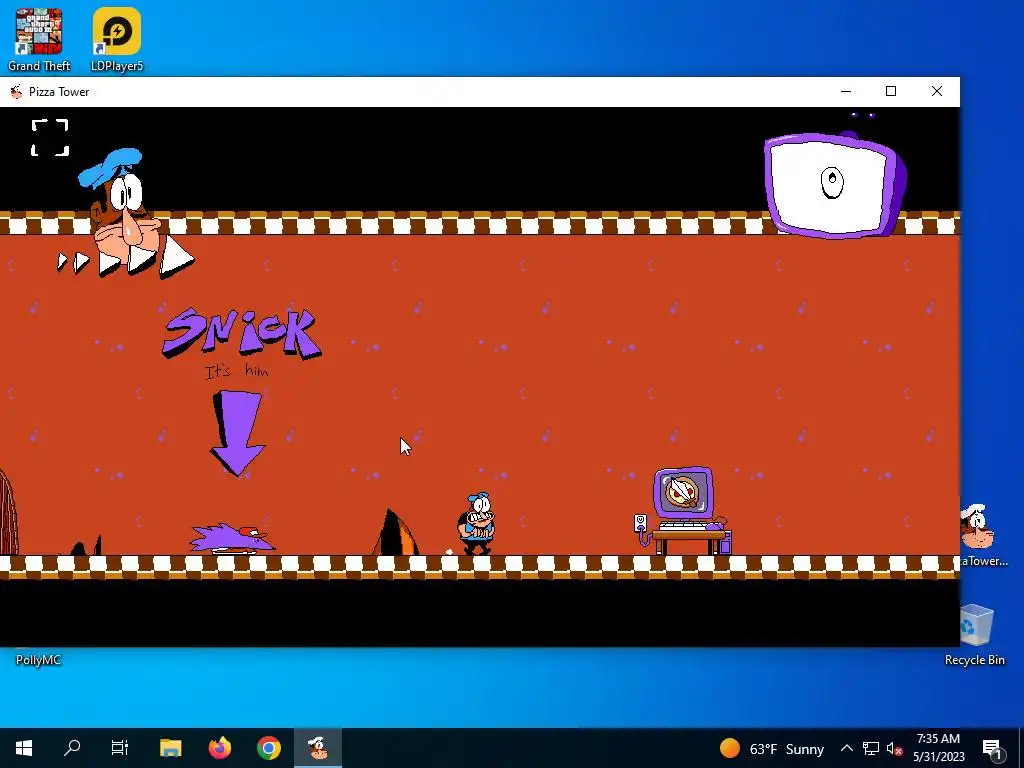Click the handwritten "It's him" text
The height and width of the screenshot is (768, 1024).
(236, 371)
